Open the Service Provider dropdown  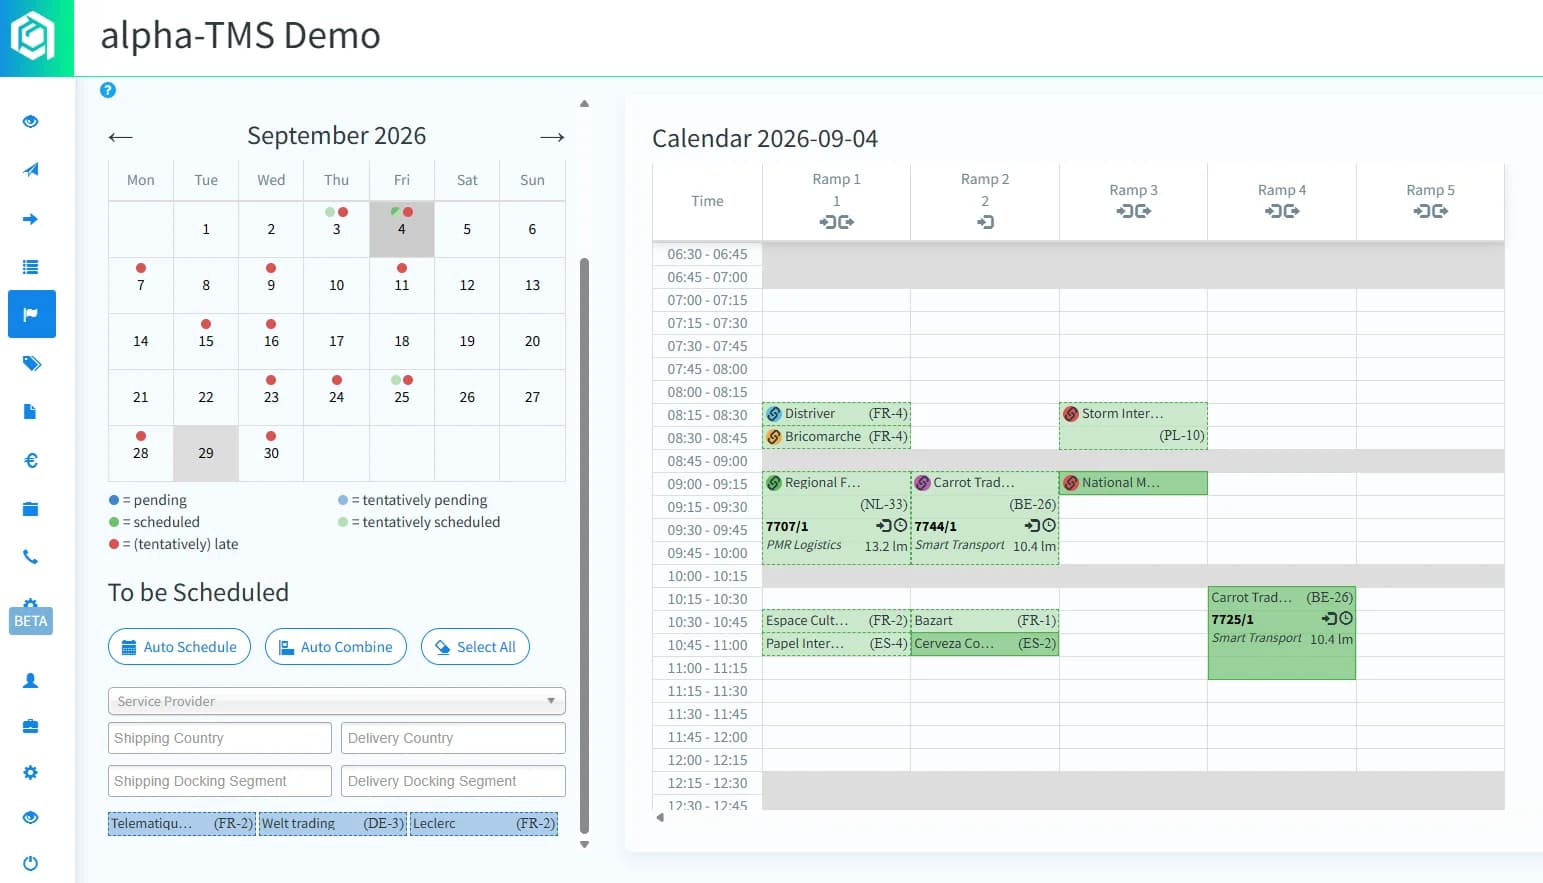[337, 701]
